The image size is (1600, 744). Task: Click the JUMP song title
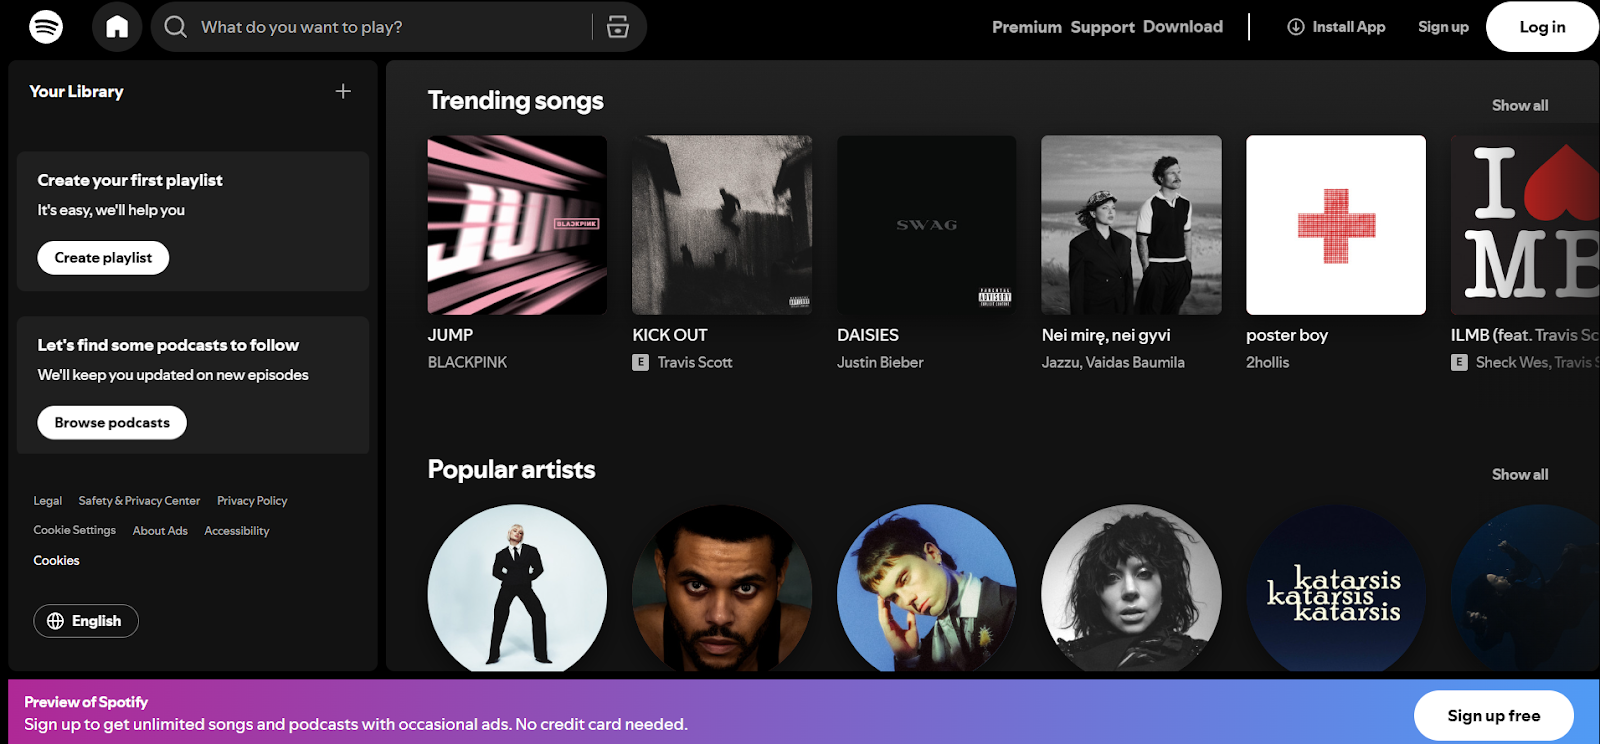coord(450,335)
